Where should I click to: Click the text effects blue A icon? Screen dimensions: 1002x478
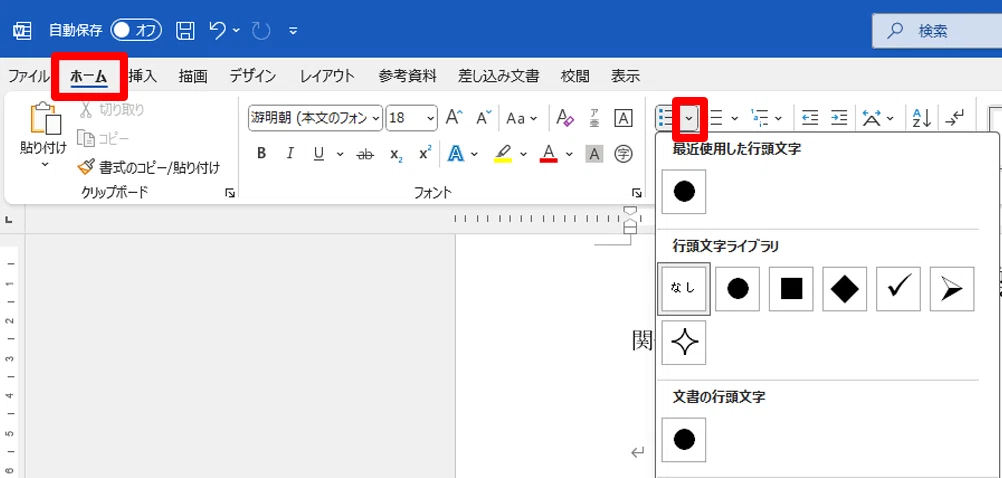tap(456, 153)
